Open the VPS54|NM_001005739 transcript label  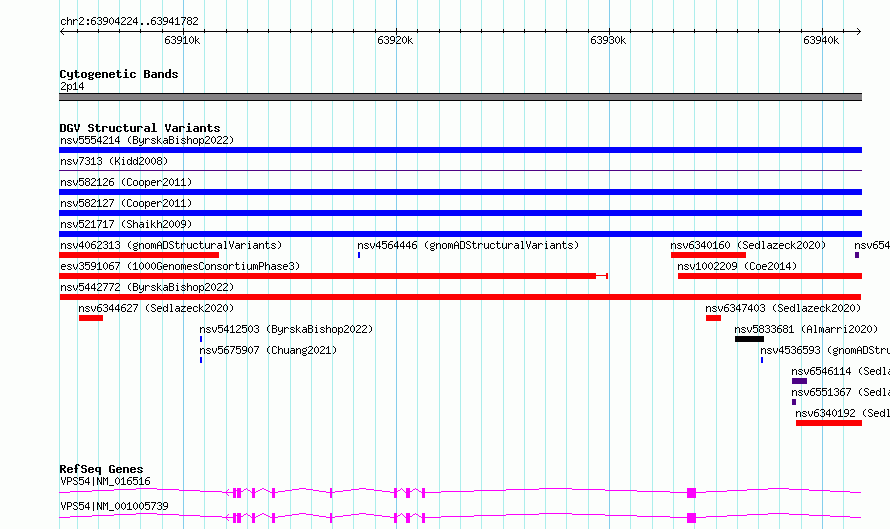114,506
